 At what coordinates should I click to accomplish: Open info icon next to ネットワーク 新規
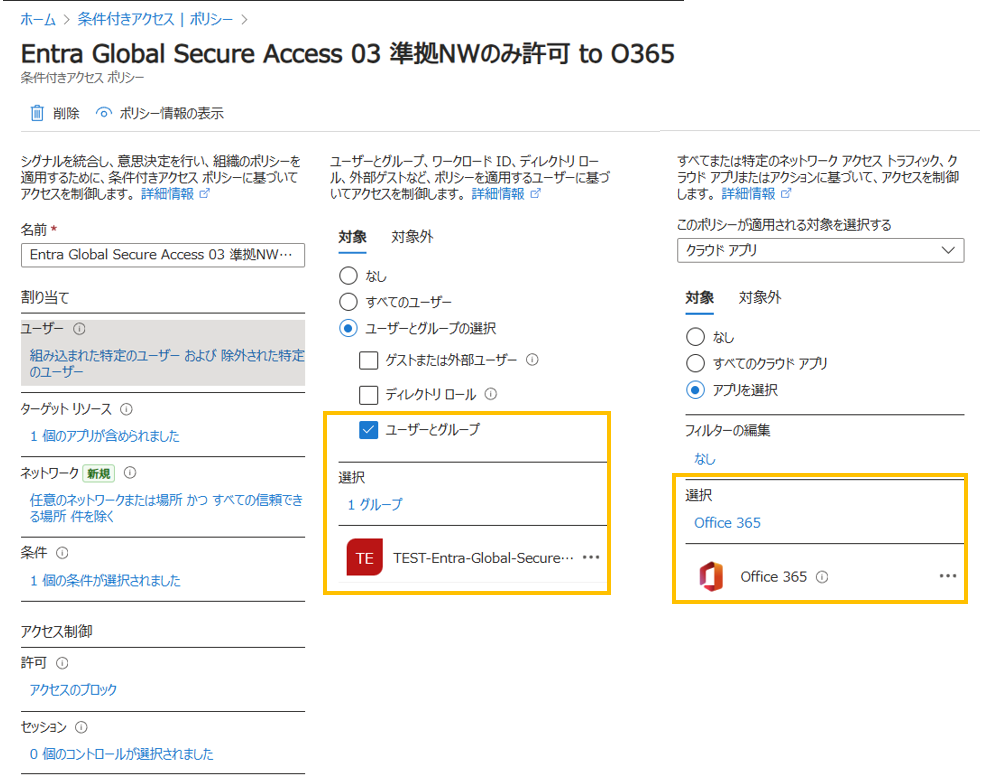point(130,473)
